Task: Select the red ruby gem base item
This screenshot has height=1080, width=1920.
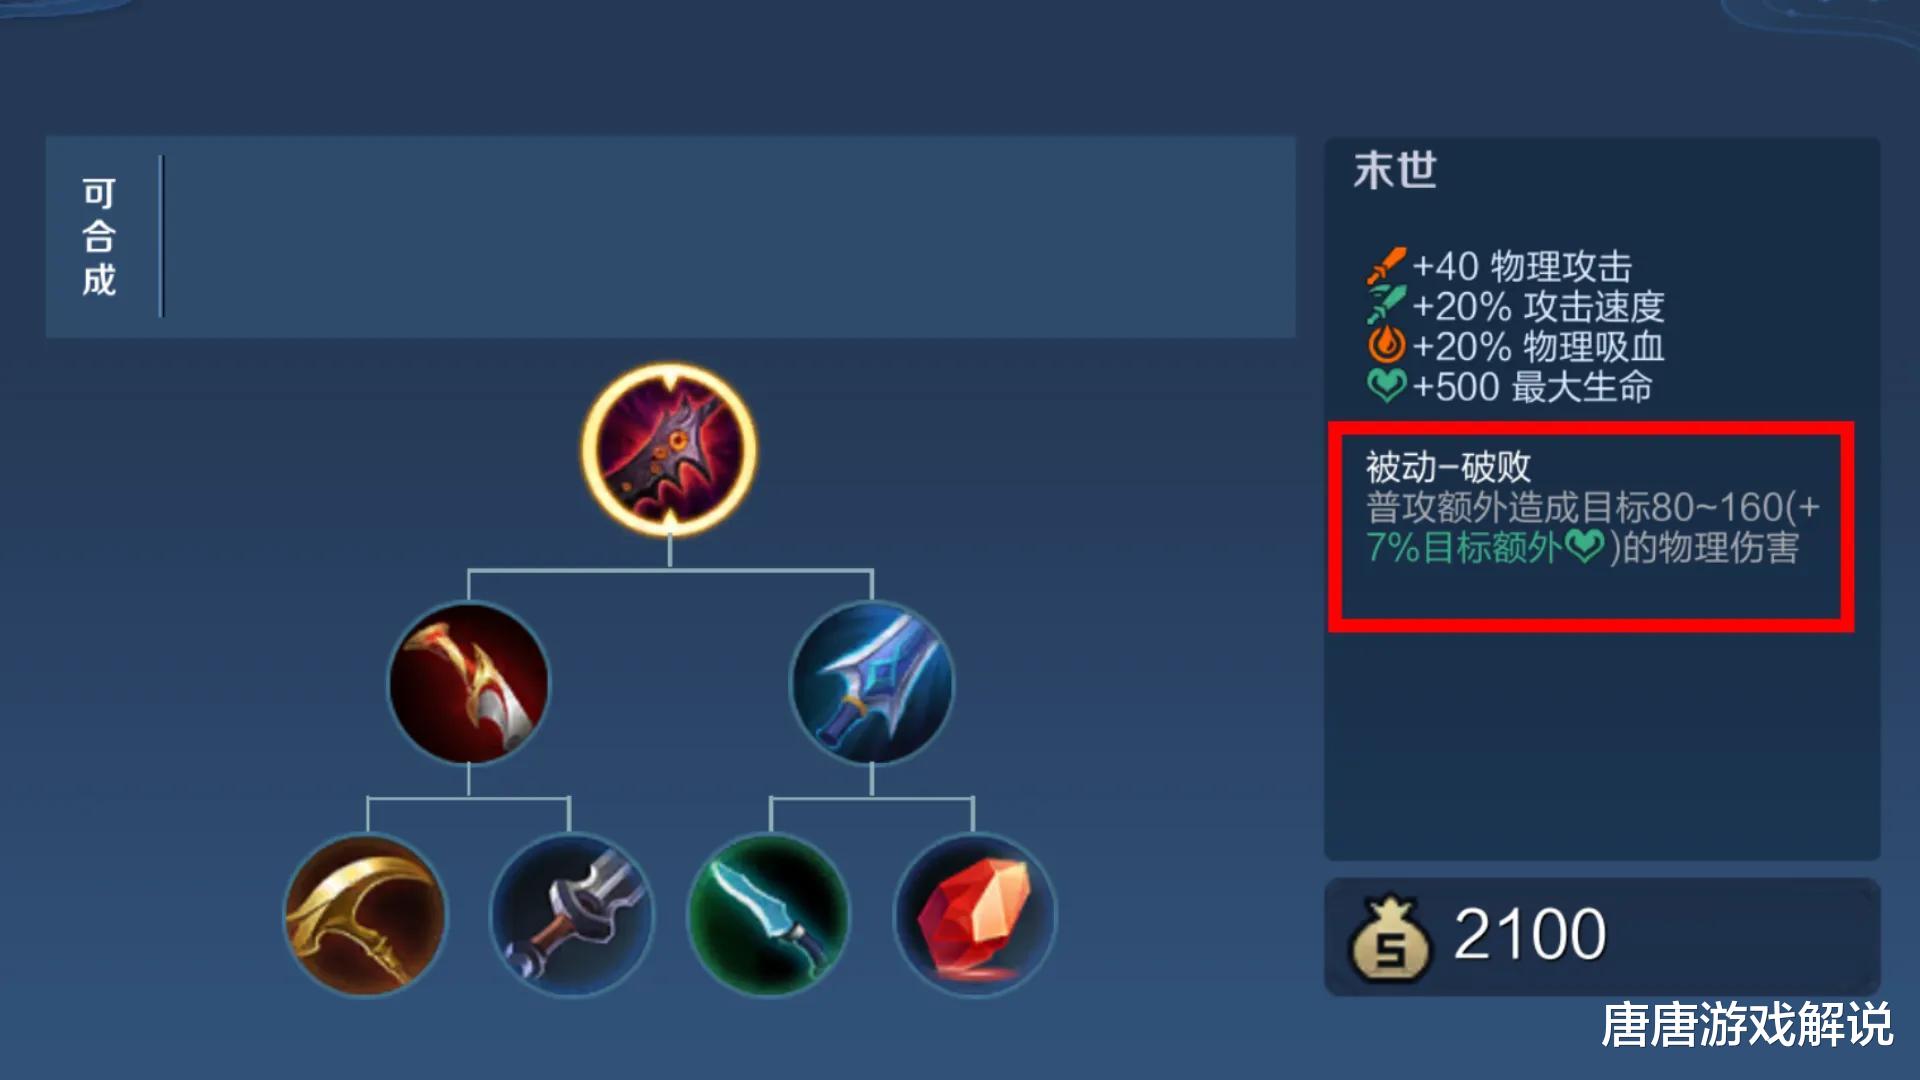Action: tap(974, 915)
